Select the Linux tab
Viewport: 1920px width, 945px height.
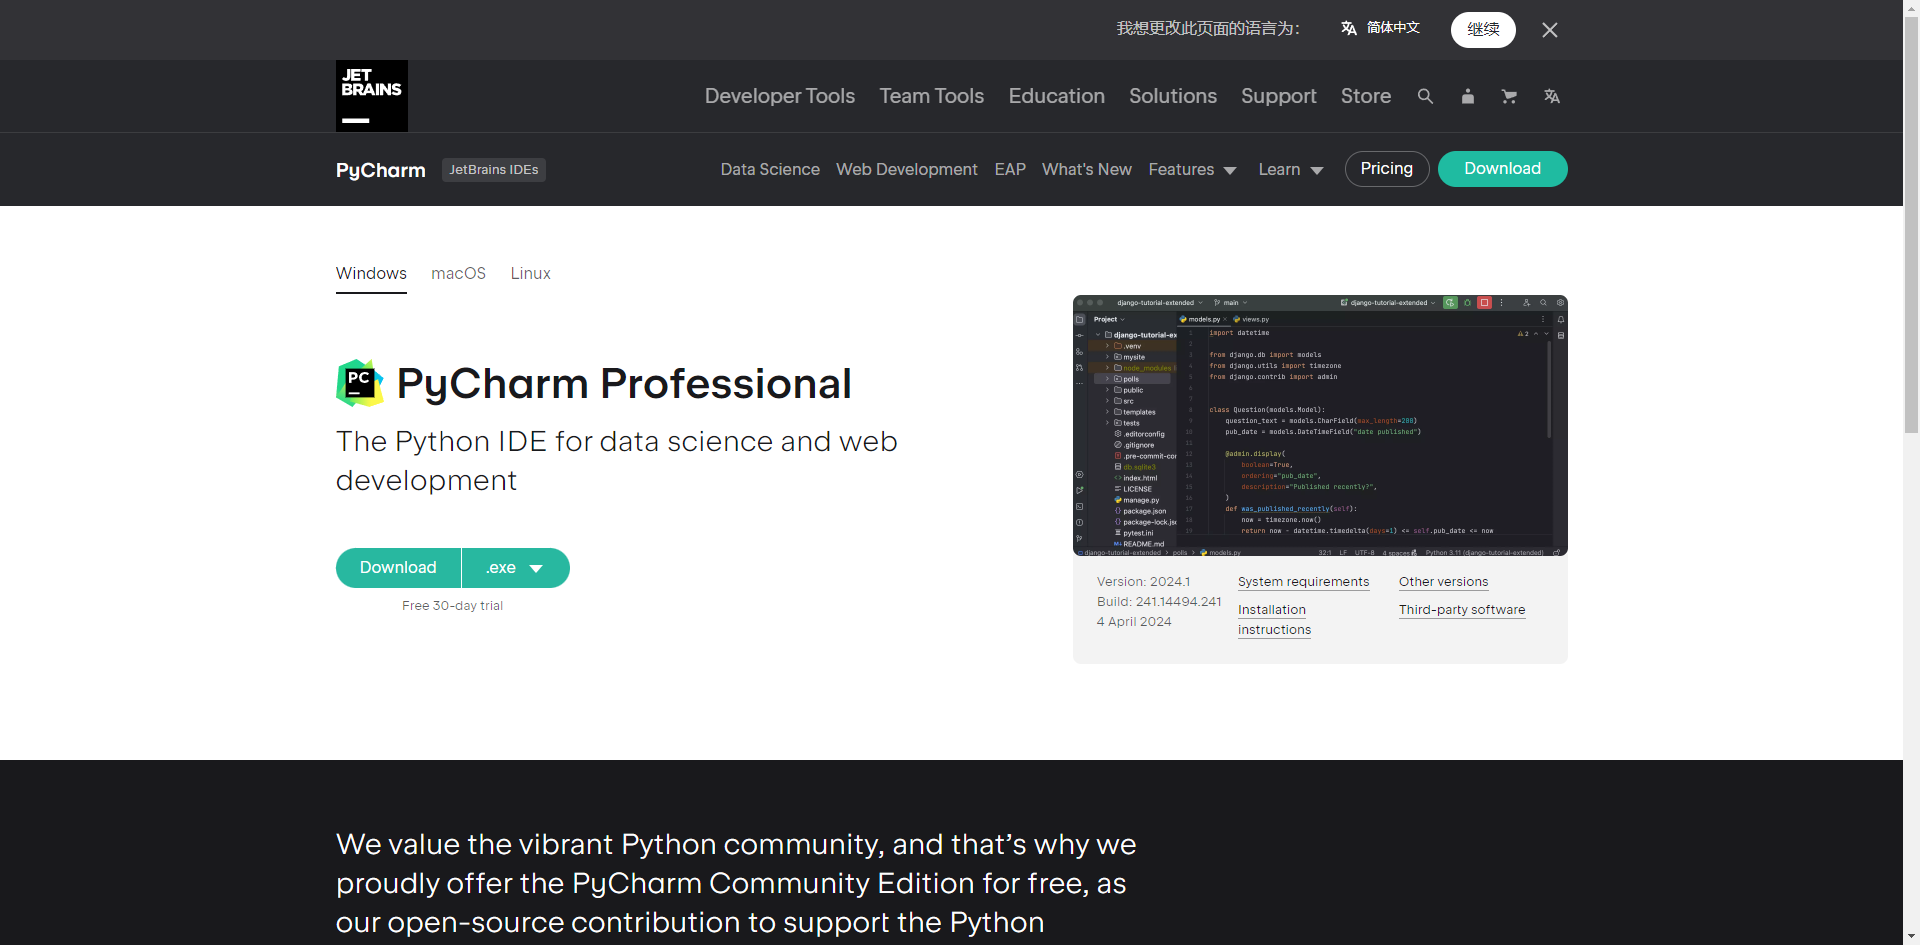(531, 273)
